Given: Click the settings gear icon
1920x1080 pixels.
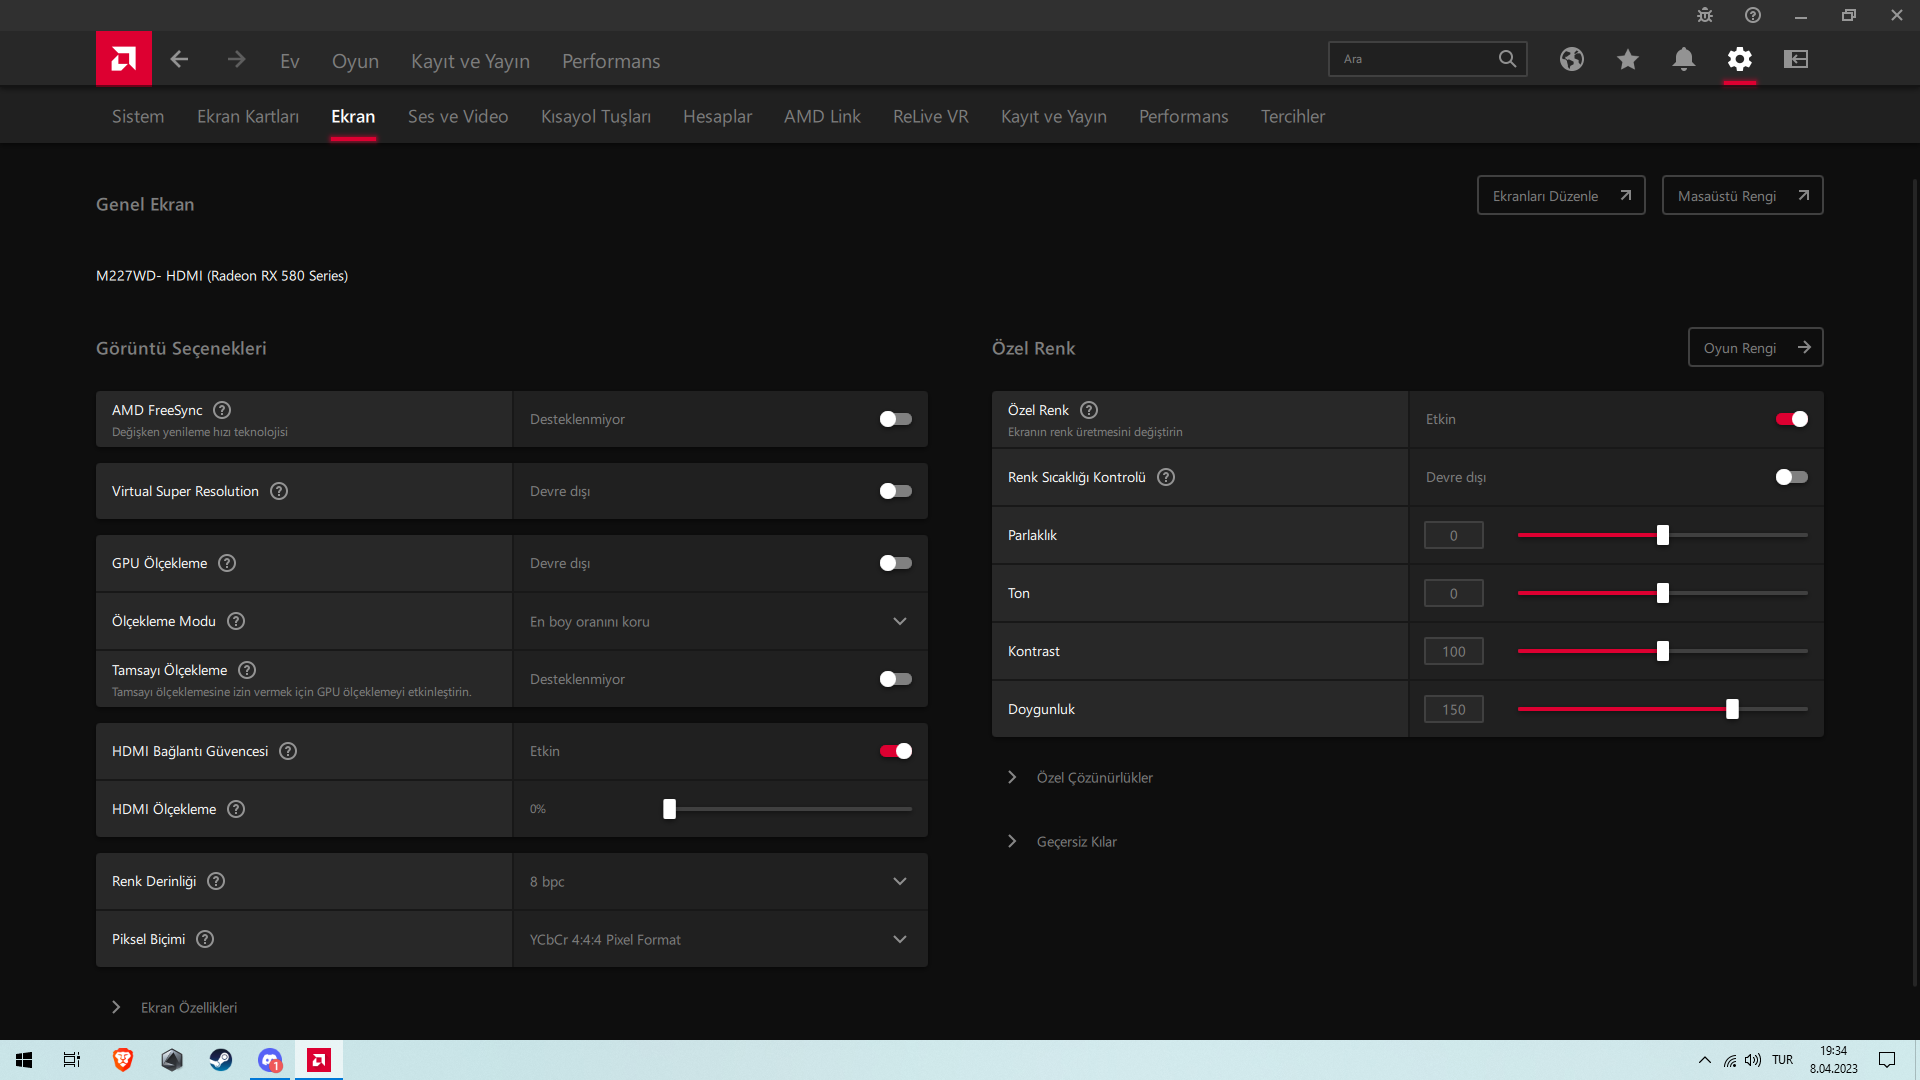Looking at the screenshot, I should [1739, 60].
